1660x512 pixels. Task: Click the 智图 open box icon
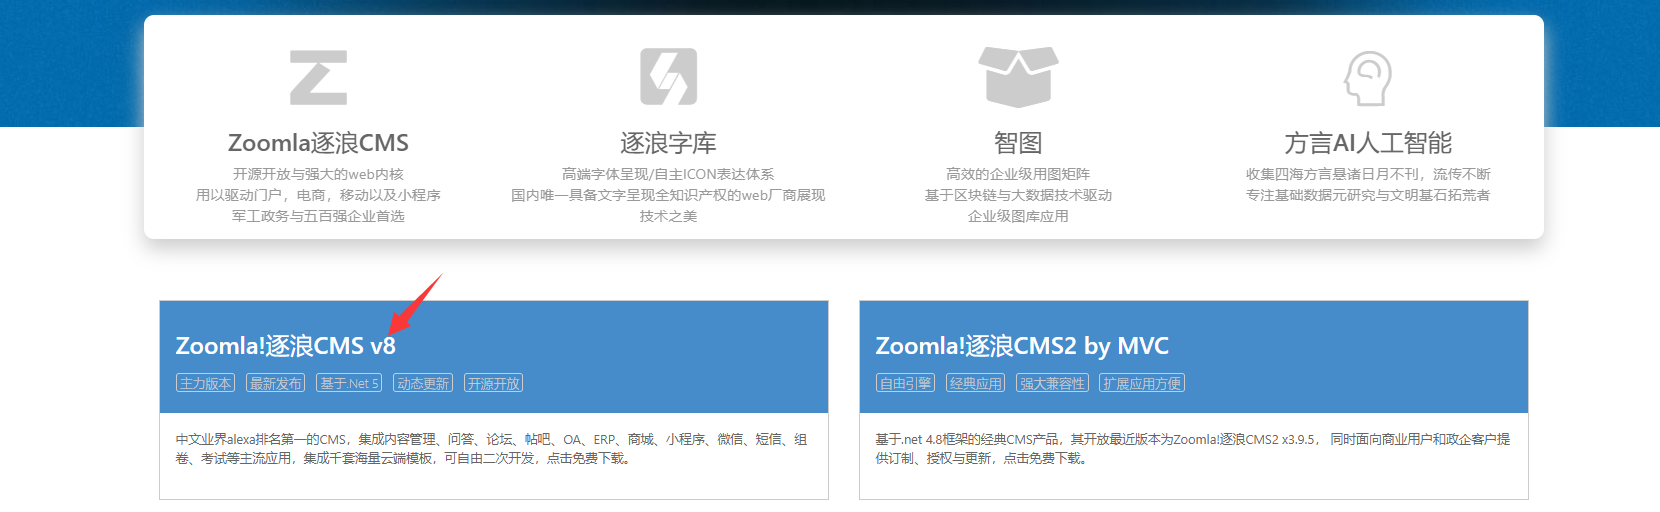click(x=1018, y=77)
